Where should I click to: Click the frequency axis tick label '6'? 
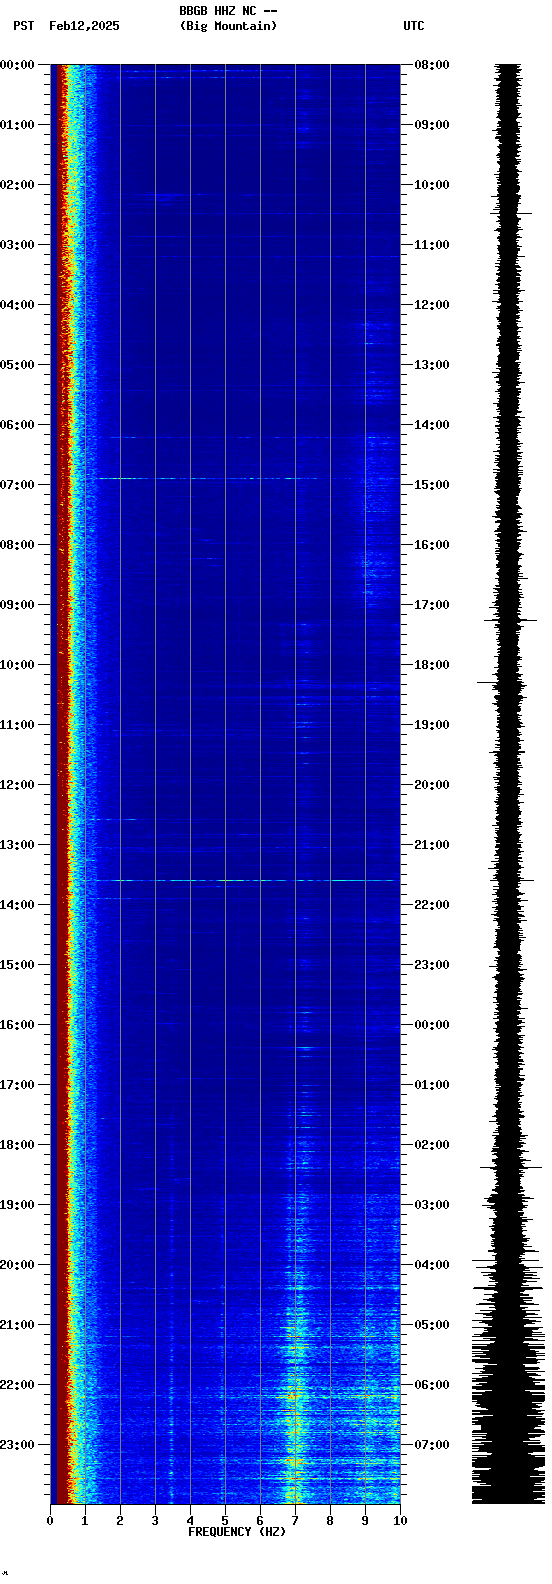coord(260,1521)
